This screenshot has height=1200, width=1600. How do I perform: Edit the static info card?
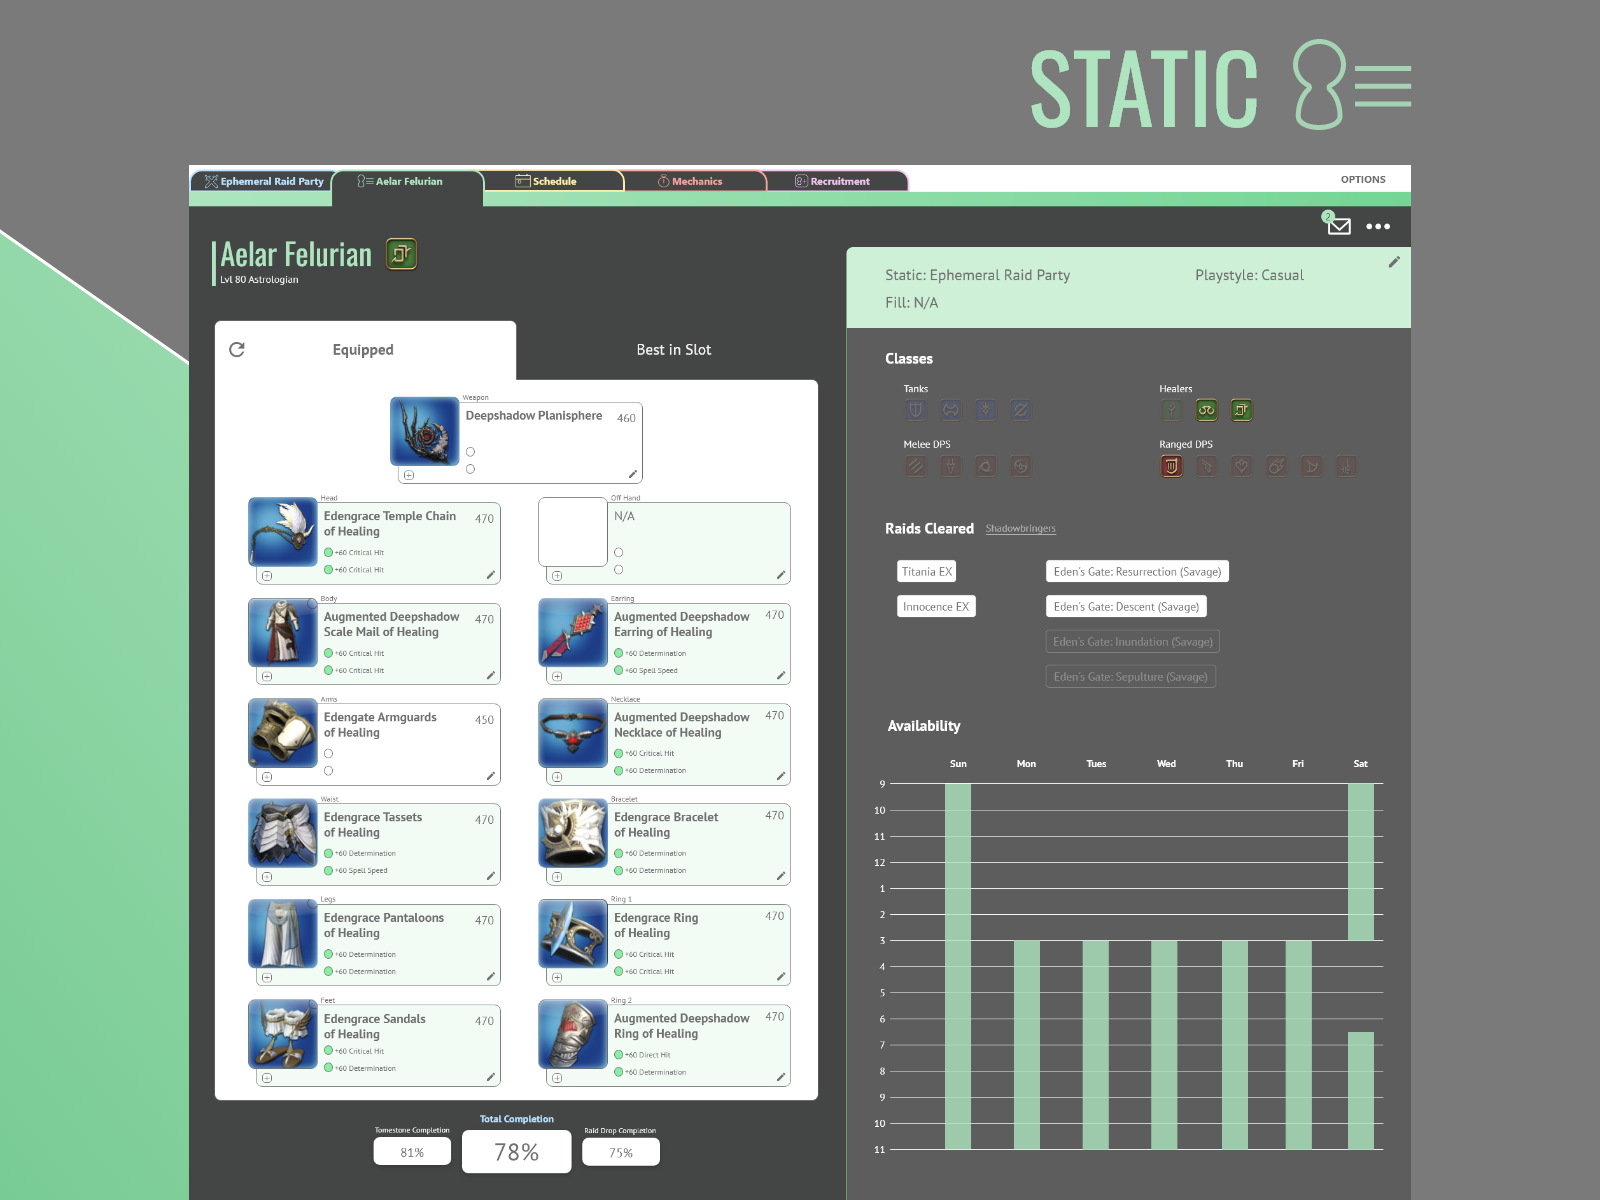(1394, 262)
